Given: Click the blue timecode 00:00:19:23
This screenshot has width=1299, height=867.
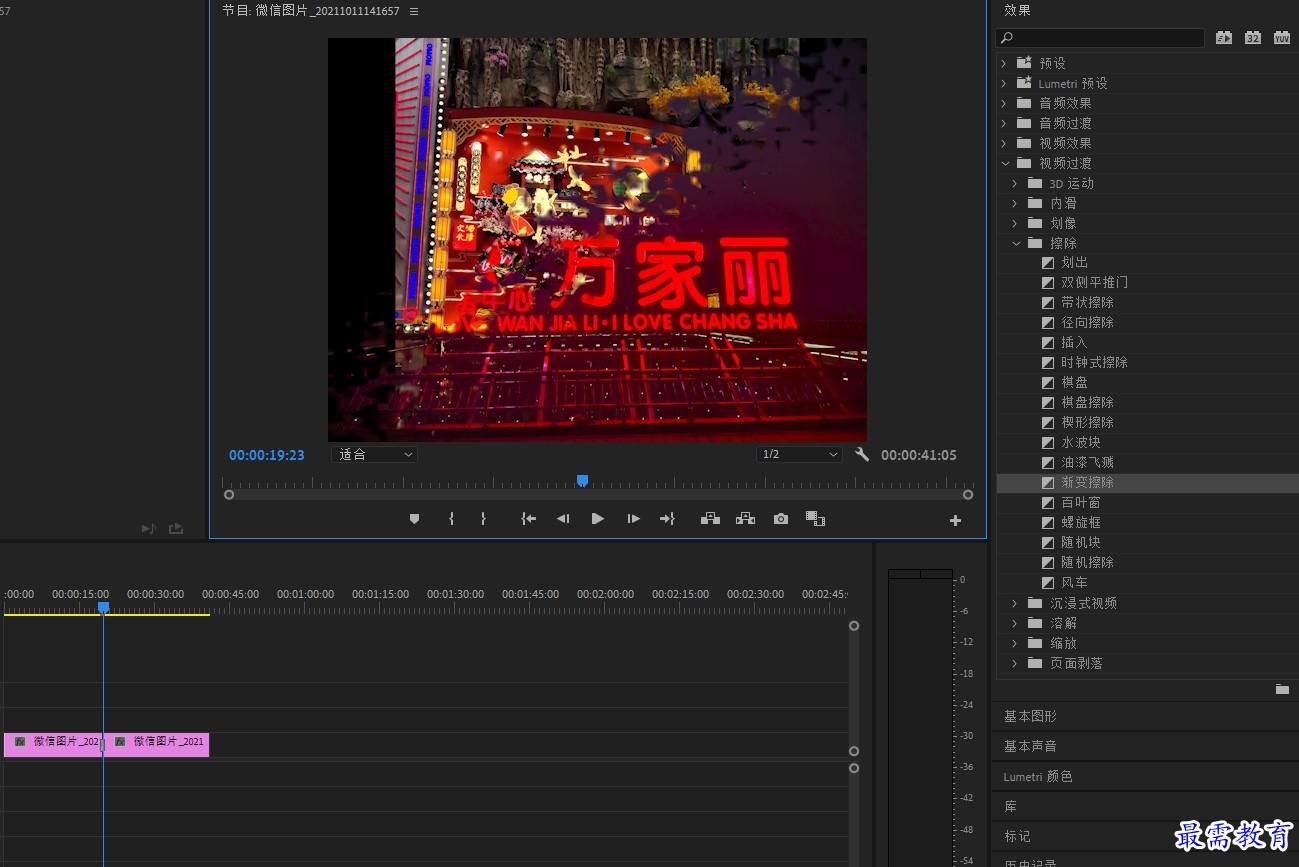Looking at the screenshot, I should [266, 455].
